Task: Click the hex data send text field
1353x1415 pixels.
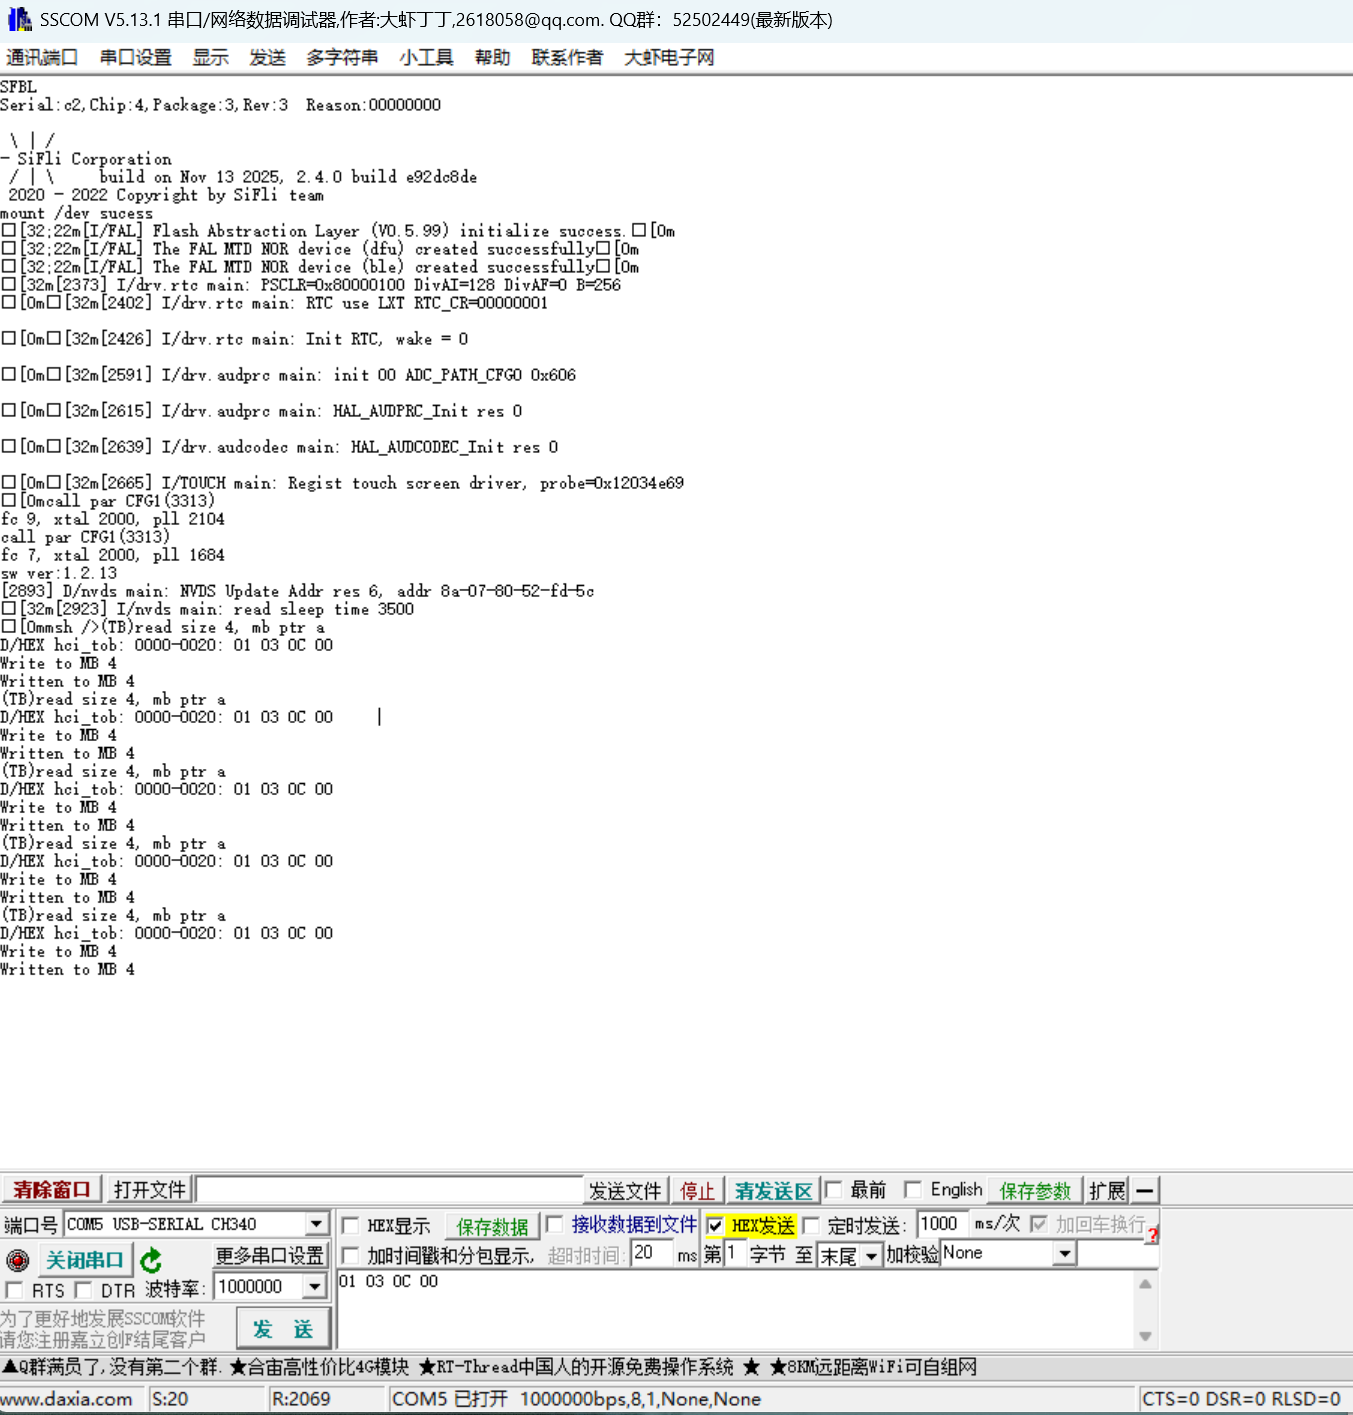Action: coord(735,1310)
